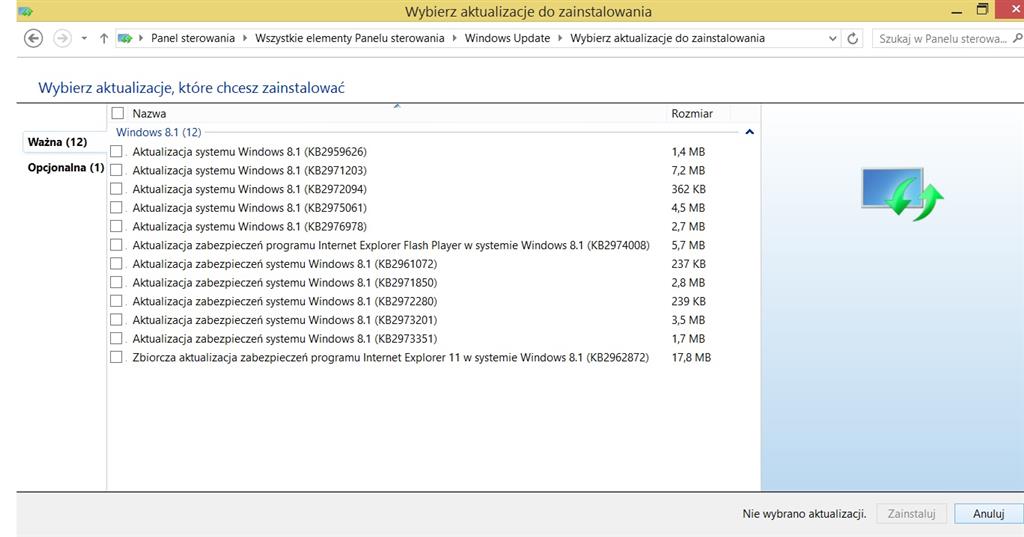
Task: Select row 'Aktualizacja zabezpieczeń systemu Windows 8.1 (KB2973351)'
Action: 285,339
